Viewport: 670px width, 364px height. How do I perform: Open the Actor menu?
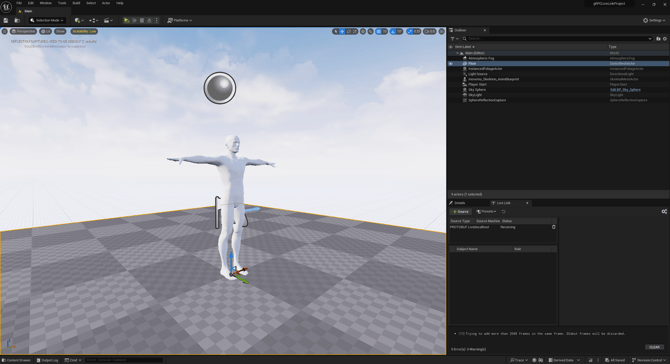[x=106, y=3]
